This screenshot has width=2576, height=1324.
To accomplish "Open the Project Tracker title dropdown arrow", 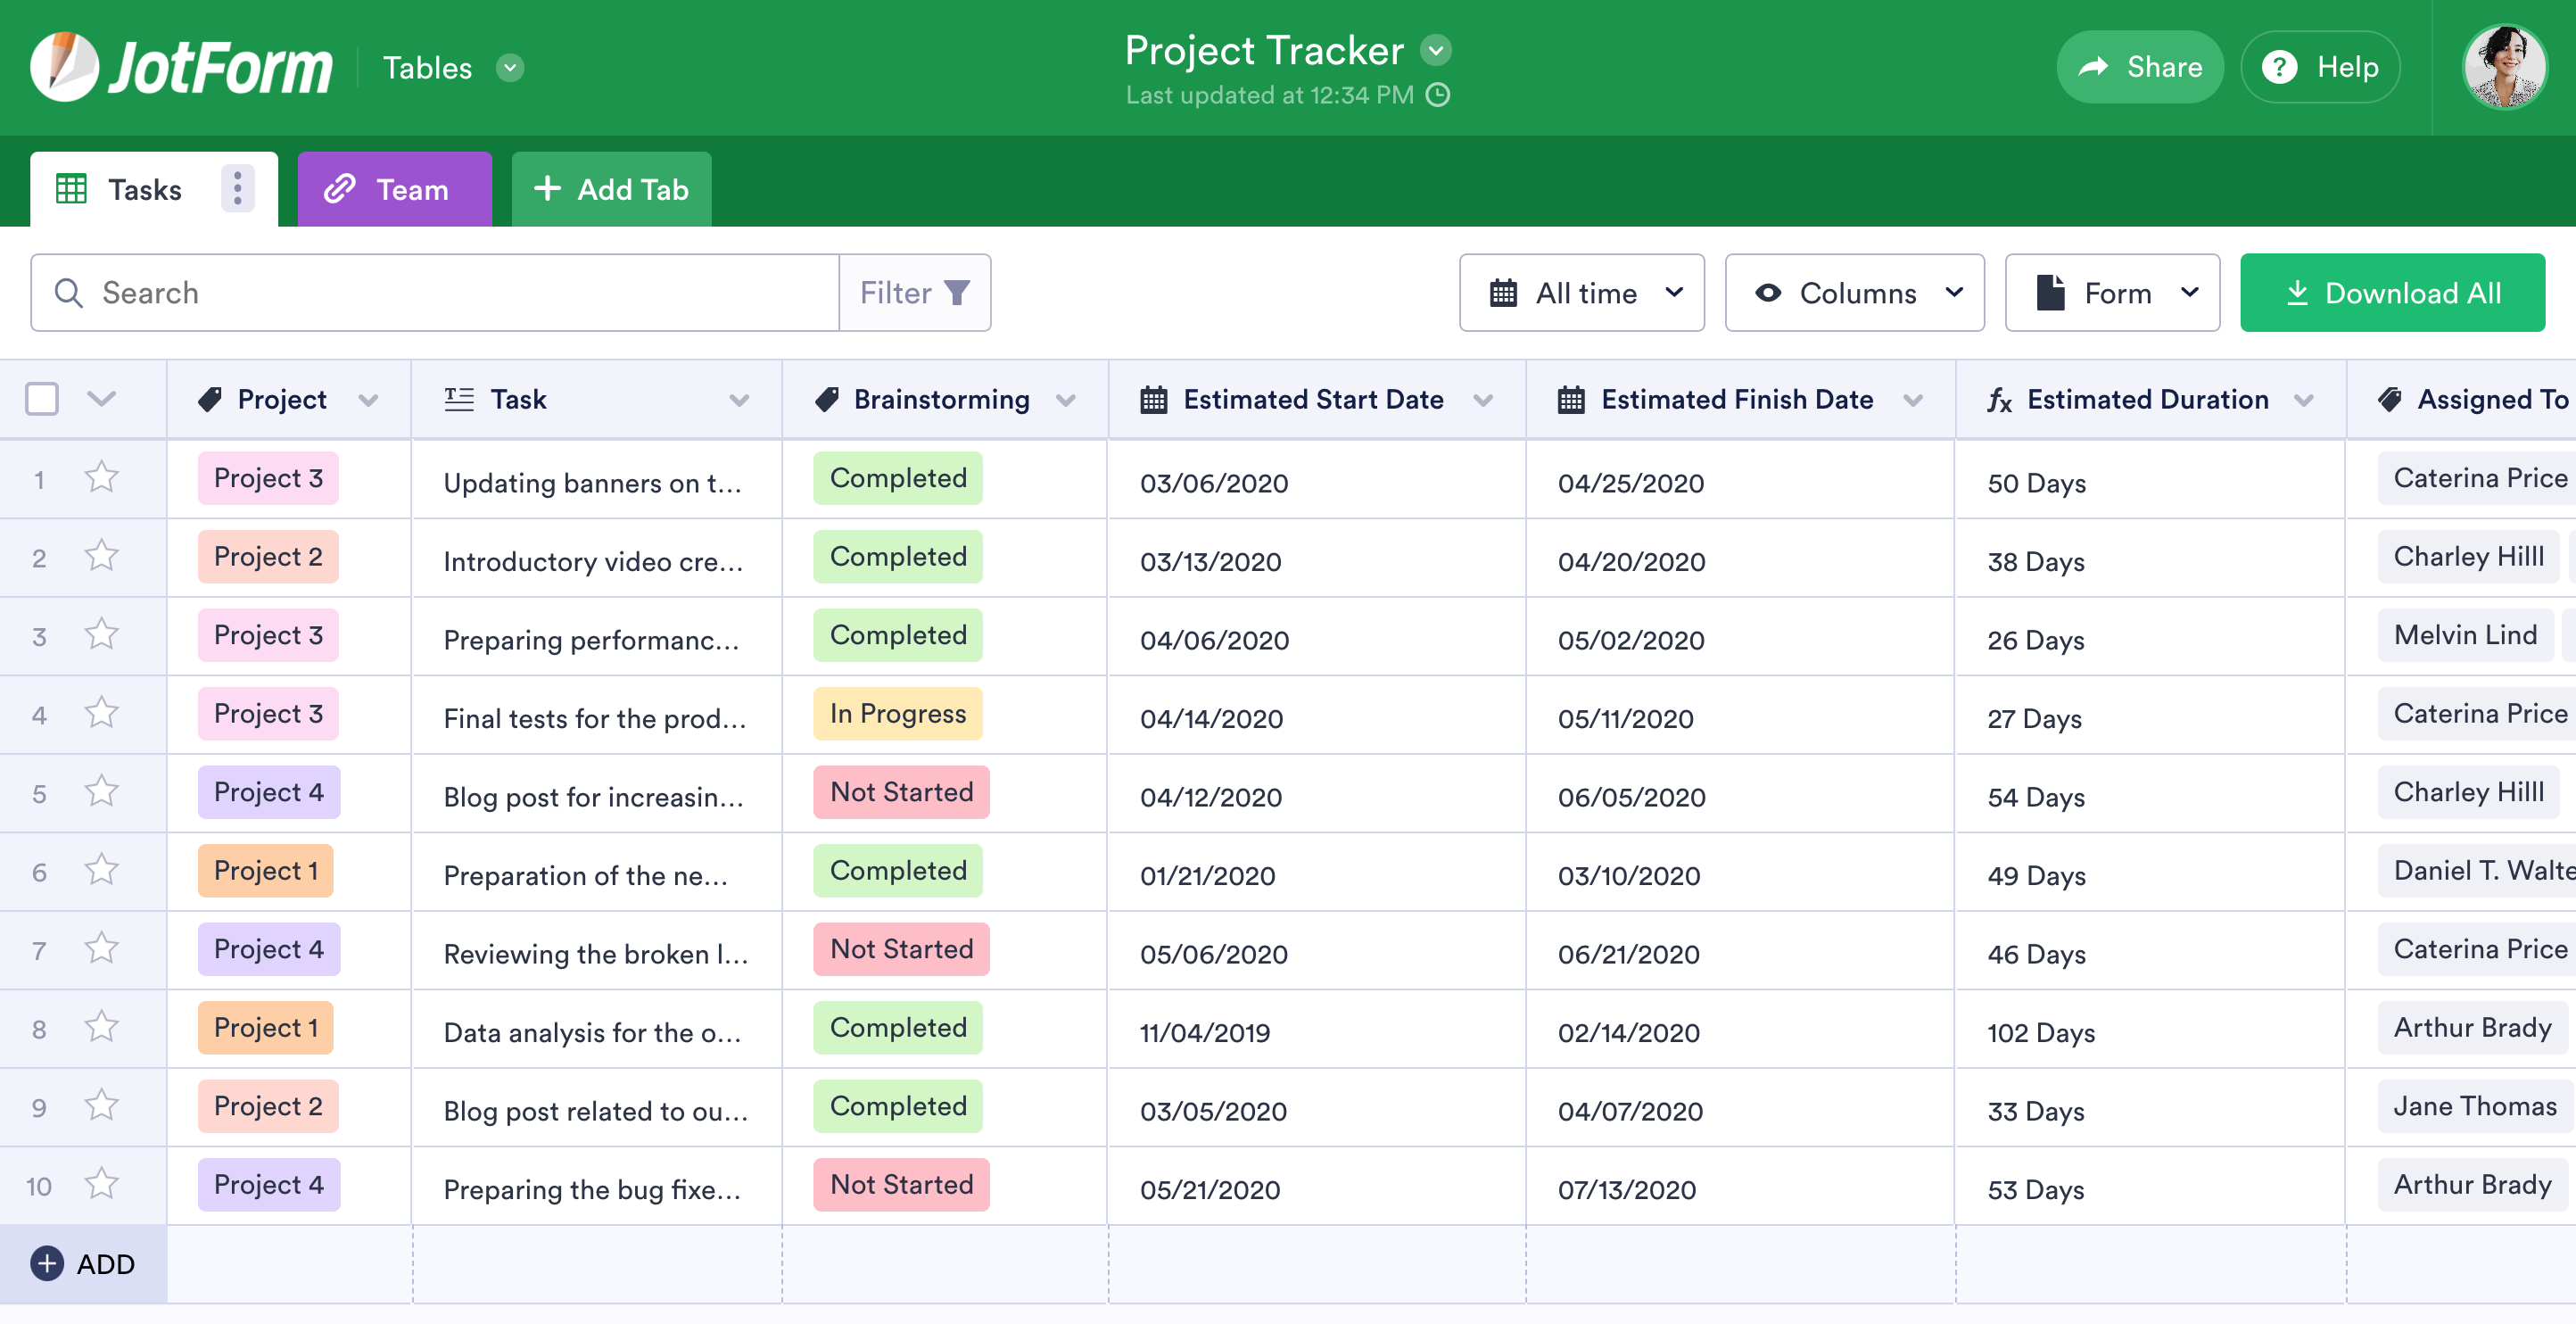I will (1436, 50).
